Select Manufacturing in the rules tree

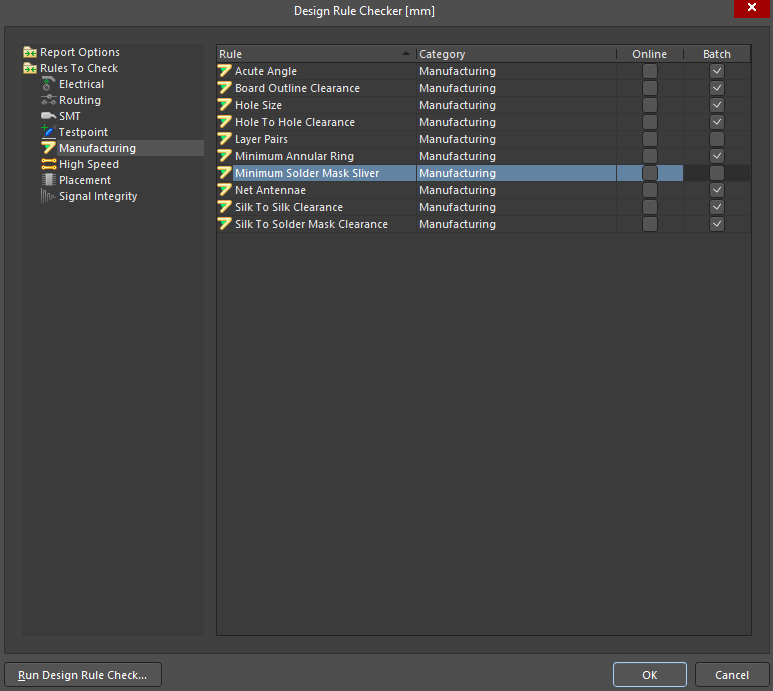click(x=97, y=149)
